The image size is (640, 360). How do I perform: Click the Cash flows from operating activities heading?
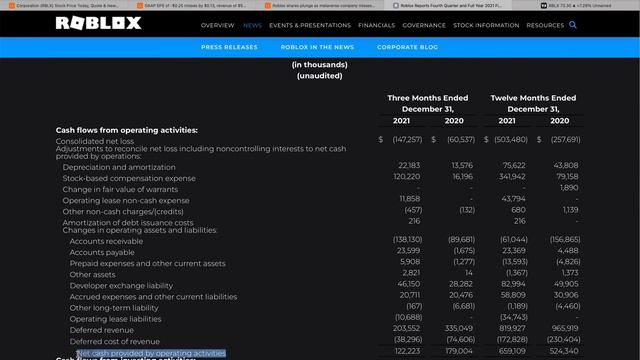pos(127,130)
